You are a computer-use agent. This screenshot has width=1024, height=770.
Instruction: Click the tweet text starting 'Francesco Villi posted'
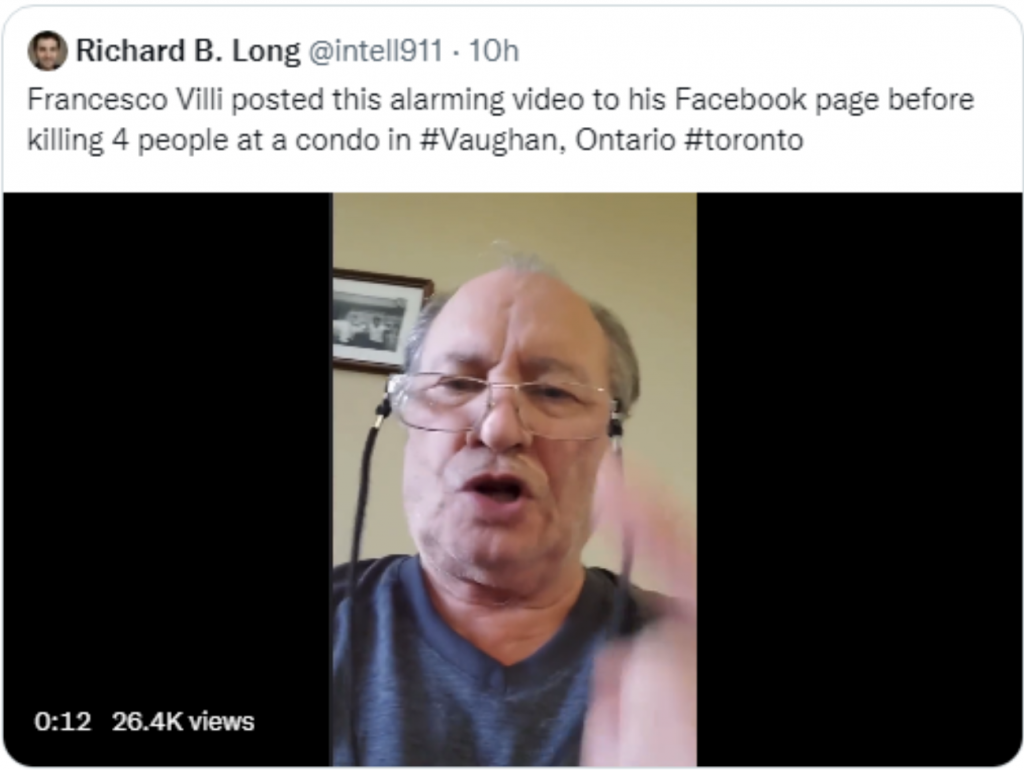500,120
